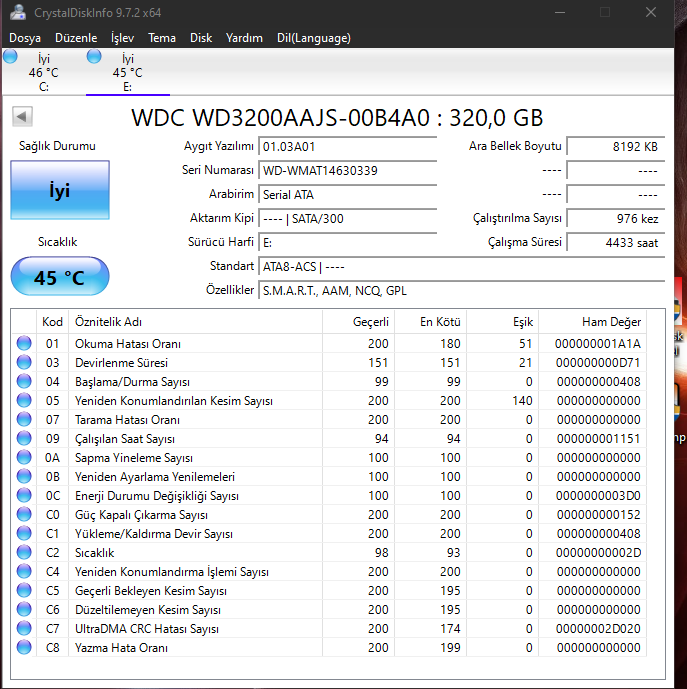Click the Geçerli column header
687x689 pixels.
click(x=359, y=322)
